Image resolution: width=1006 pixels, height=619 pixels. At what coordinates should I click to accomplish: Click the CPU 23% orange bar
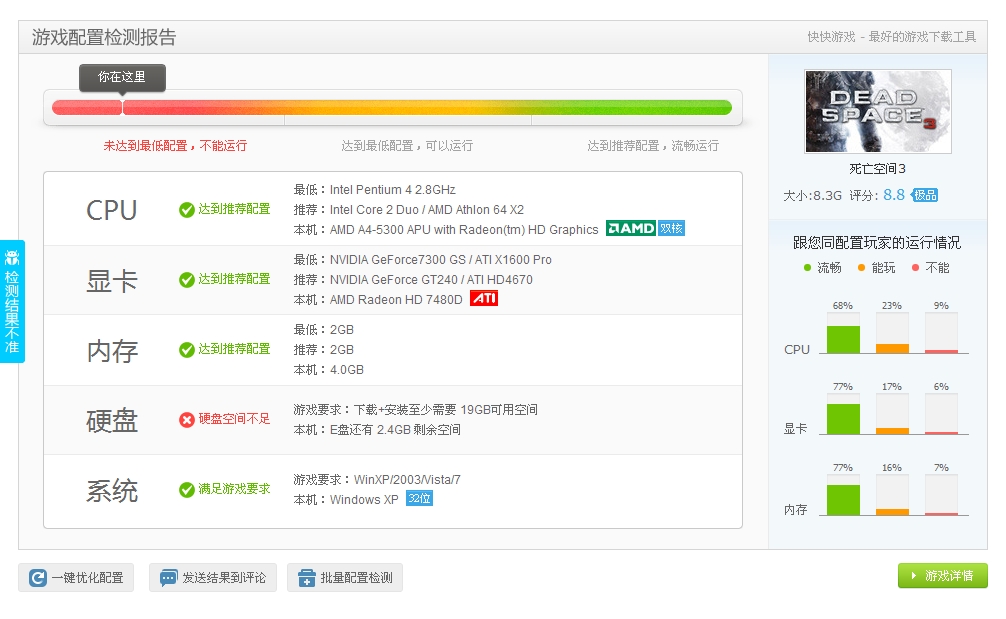point(892,348)
